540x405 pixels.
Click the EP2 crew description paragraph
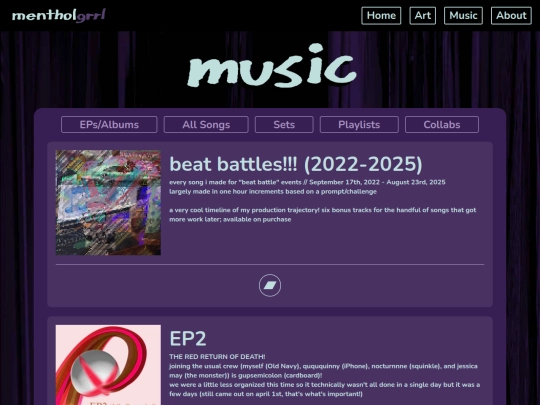point(324,380)
